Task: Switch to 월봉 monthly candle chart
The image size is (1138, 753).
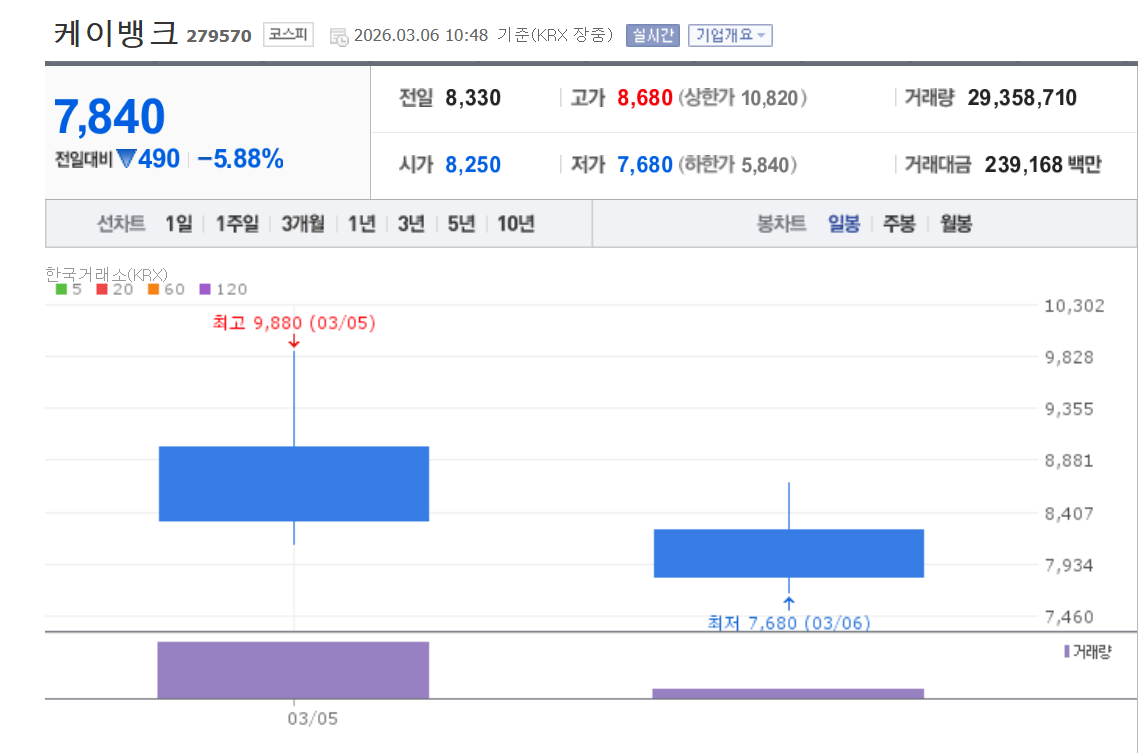Action: click(956, 223)
